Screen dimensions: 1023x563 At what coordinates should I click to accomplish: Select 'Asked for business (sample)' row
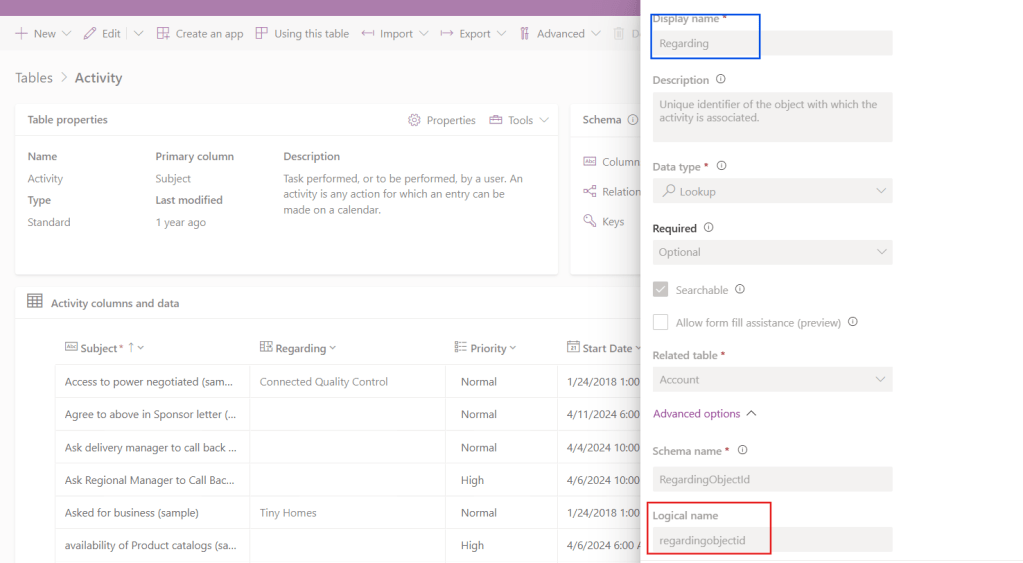coord(132,513)
